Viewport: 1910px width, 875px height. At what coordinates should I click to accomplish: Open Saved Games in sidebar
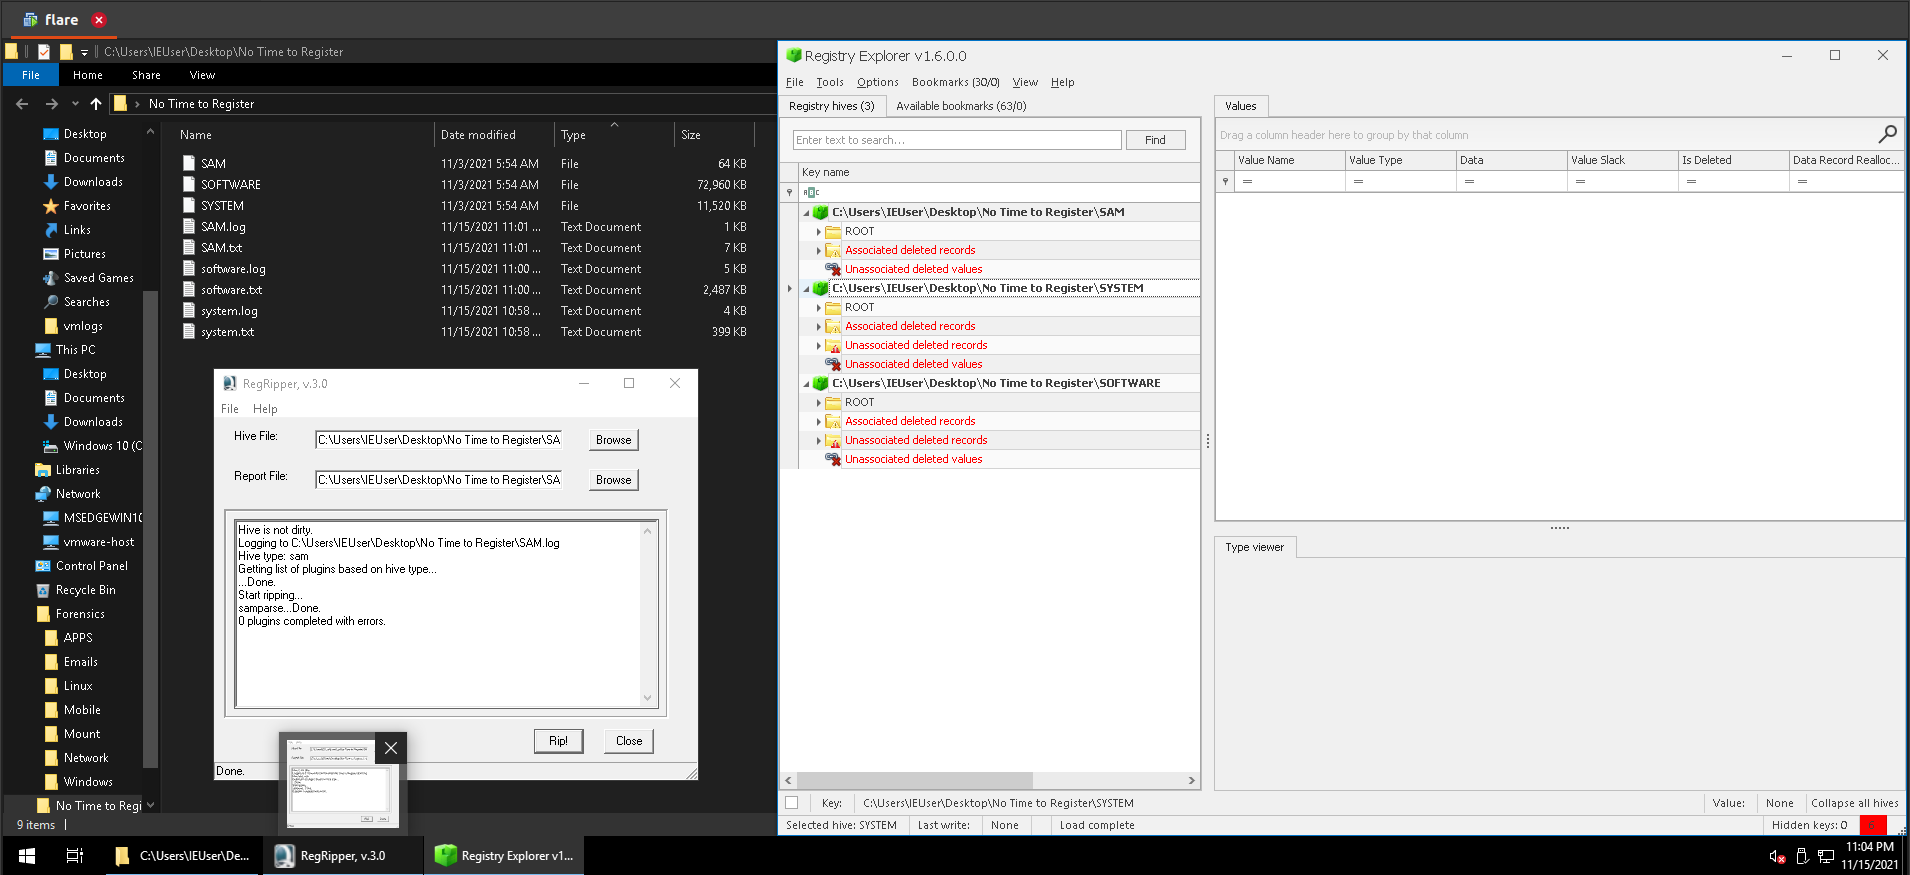point(98,278)
